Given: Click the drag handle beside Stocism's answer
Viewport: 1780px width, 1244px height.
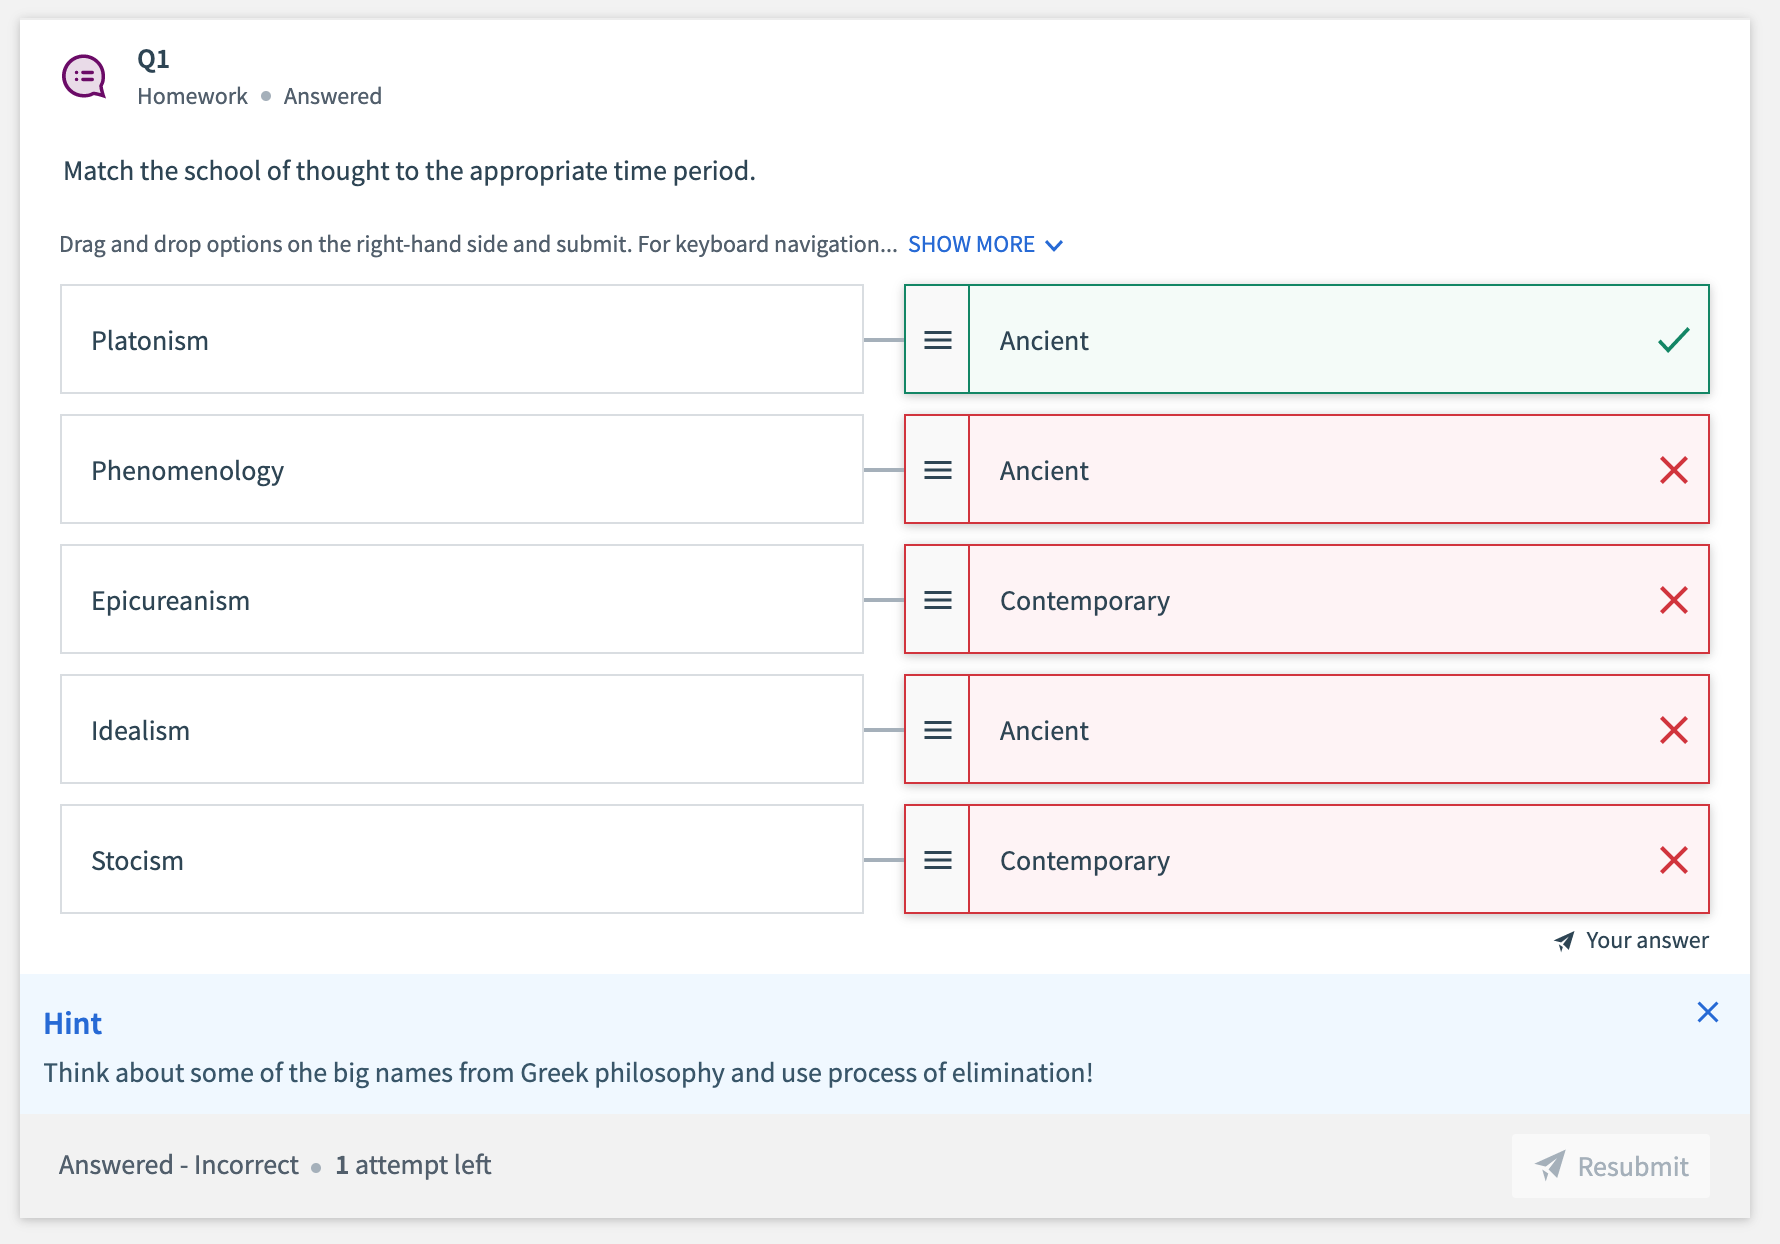Looking at the screenshot, I should 937,860.
